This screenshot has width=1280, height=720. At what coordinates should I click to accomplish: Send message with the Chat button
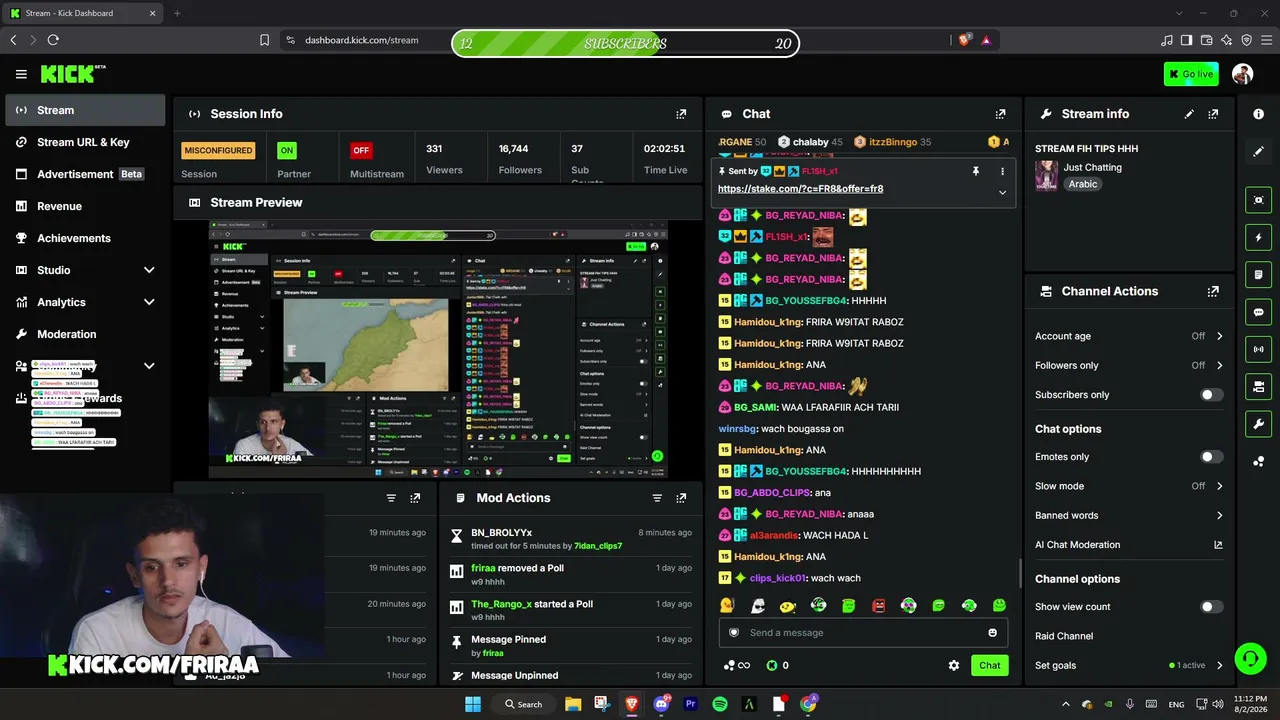click(989, 665)
